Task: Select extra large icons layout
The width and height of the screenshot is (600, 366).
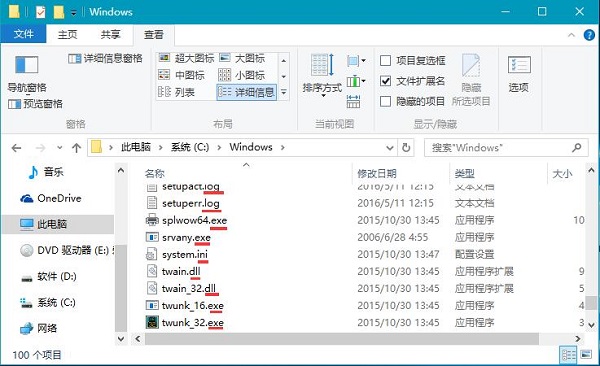Action: tap(186, 58)
